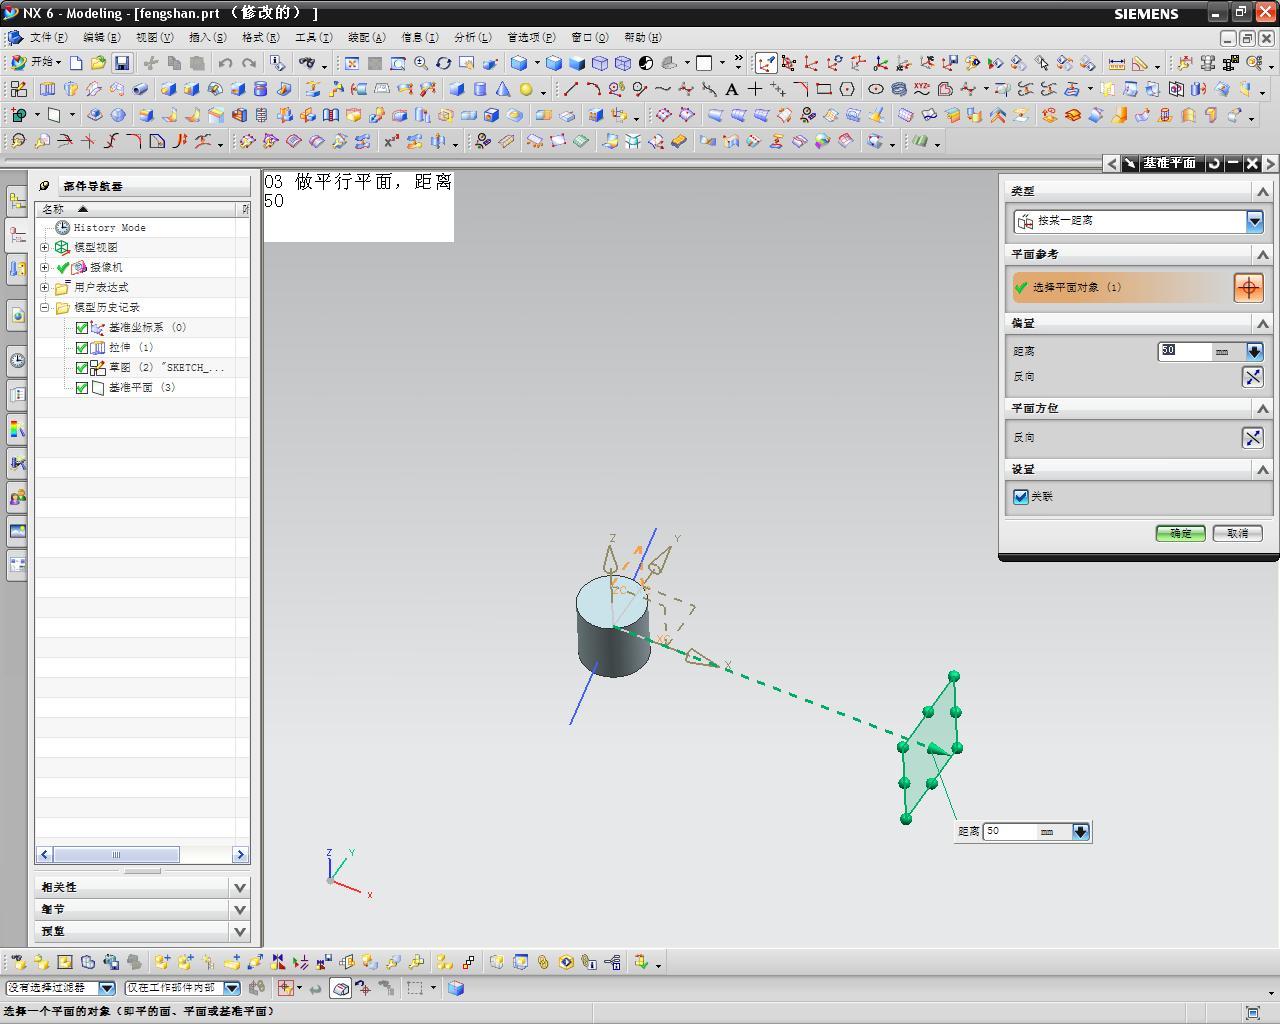Click the Undo arrow icon
This screenshot has height=1024, width=1280.
click(226, 63)
